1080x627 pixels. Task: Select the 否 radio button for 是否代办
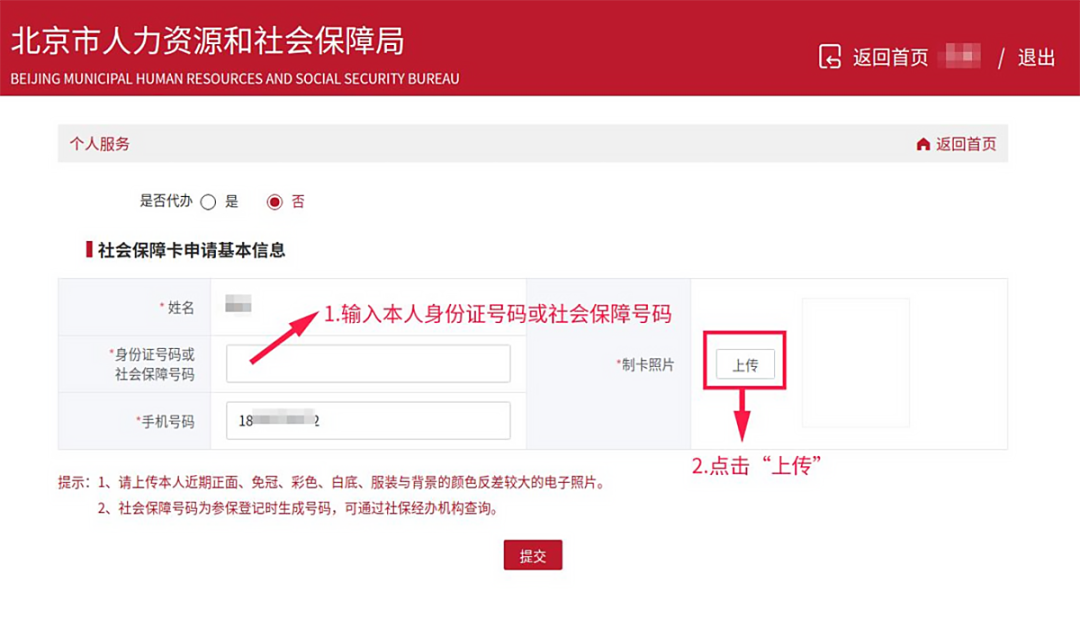pyautogui.click(x=274, y=202)
